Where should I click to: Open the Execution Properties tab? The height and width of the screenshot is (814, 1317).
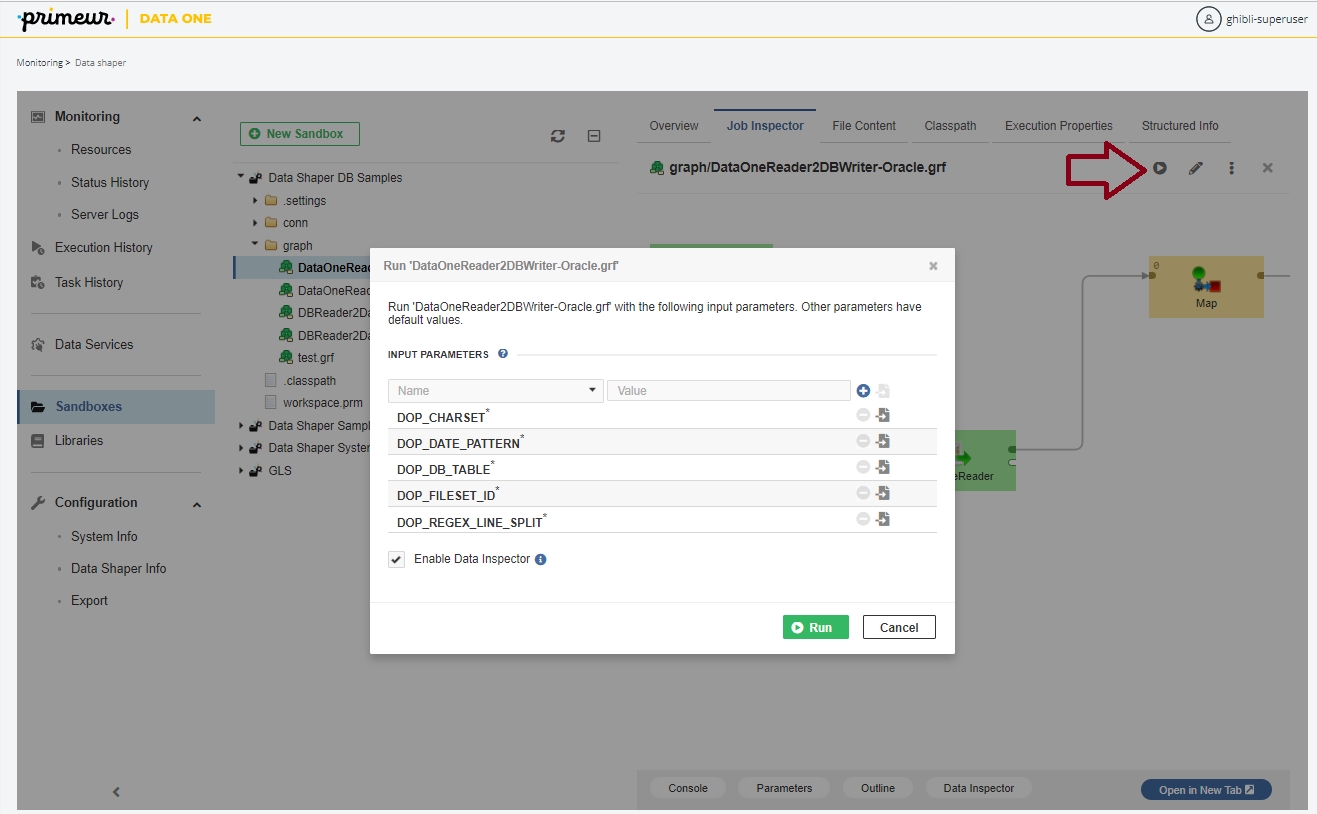point(1059,126)
